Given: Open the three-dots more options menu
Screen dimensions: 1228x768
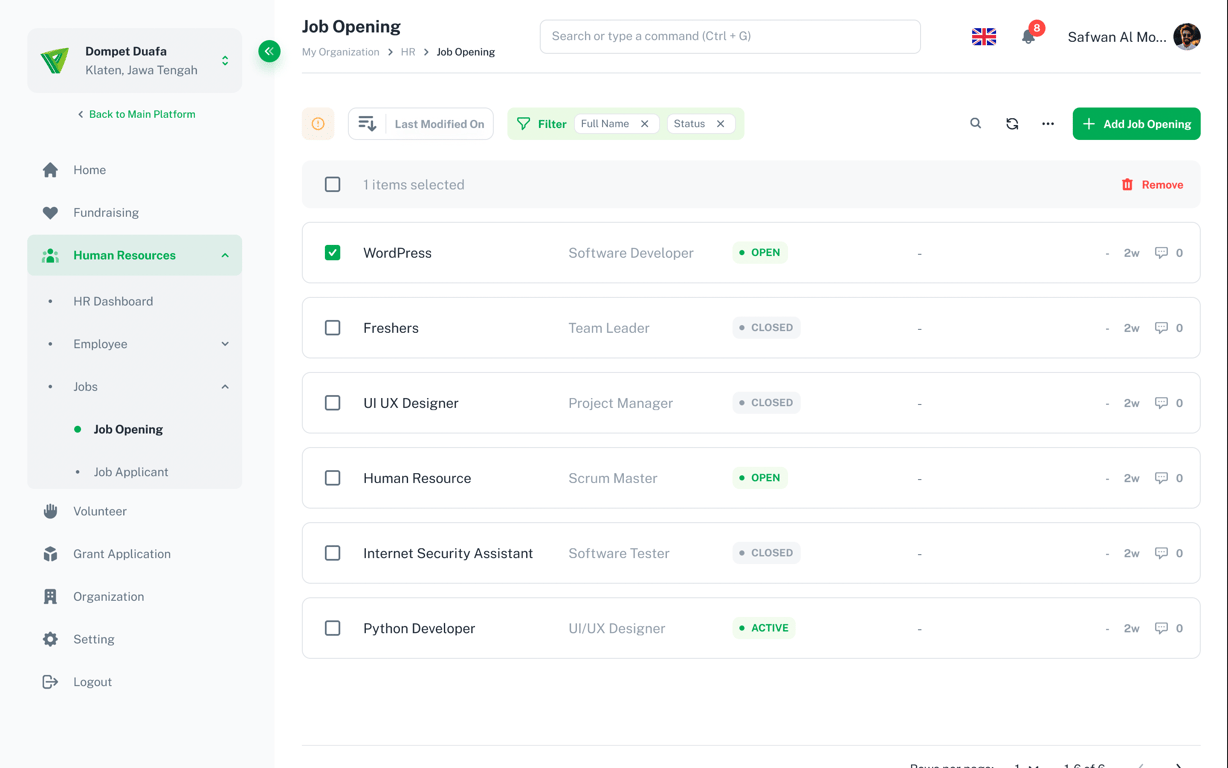Looking at the screenshot, I should (1048, 124).
